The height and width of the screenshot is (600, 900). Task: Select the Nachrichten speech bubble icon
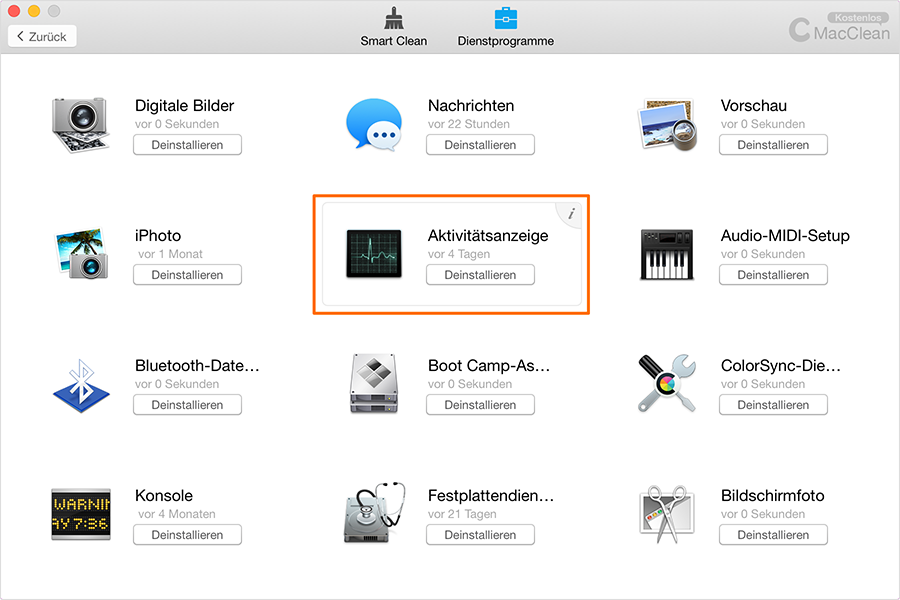374,125
